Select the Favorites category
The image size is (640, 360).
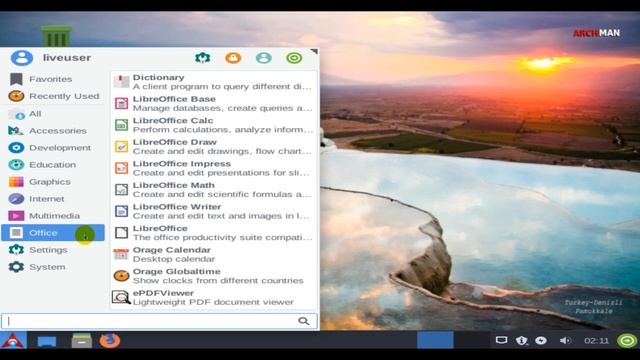[x=53, y=79]
